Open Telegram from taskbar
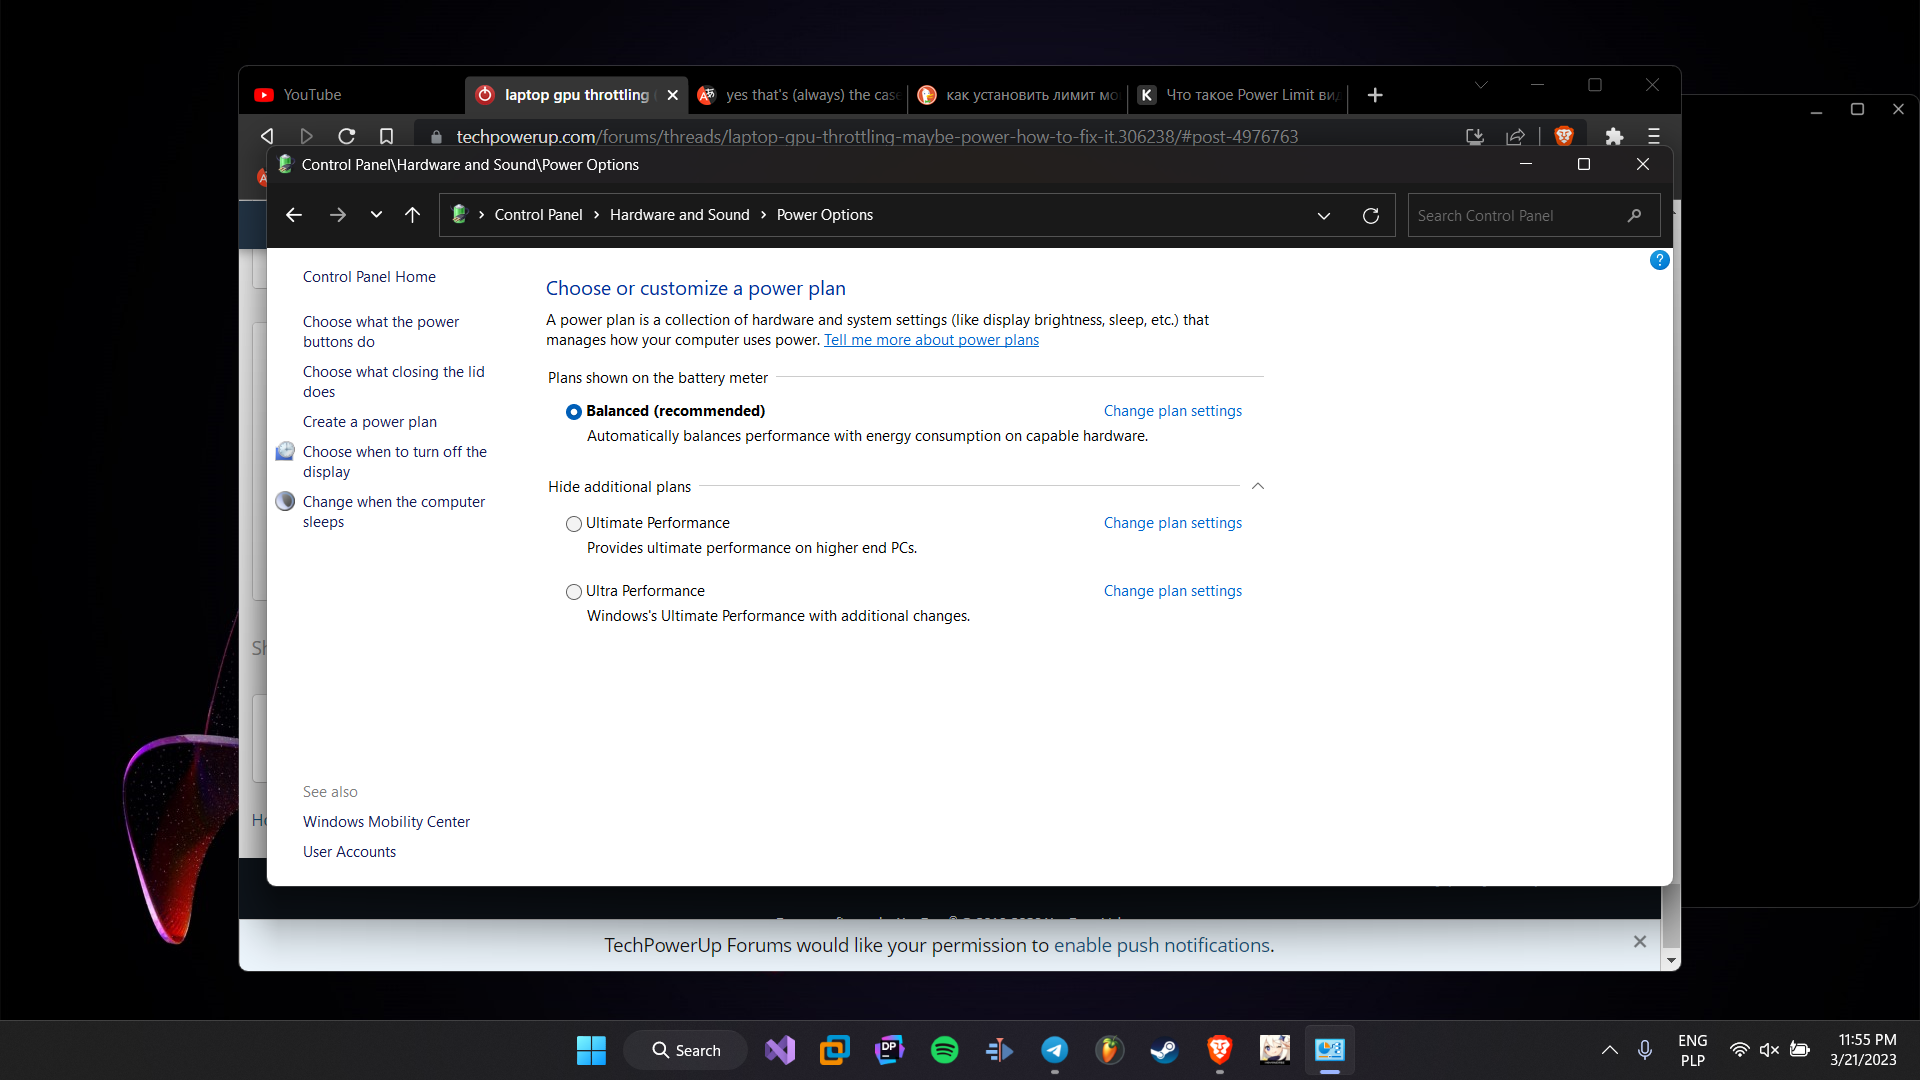The width and height of the screenshot is (1920, 1080). click(x=1054, y=1050)
